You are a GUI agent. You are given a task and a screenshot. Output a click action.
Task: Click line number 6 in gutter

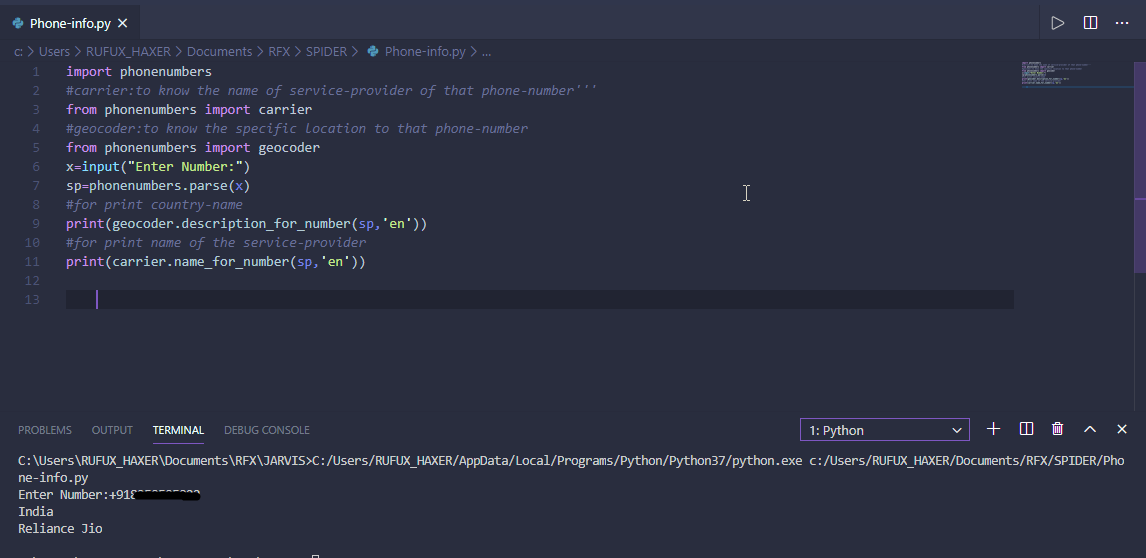37,167
